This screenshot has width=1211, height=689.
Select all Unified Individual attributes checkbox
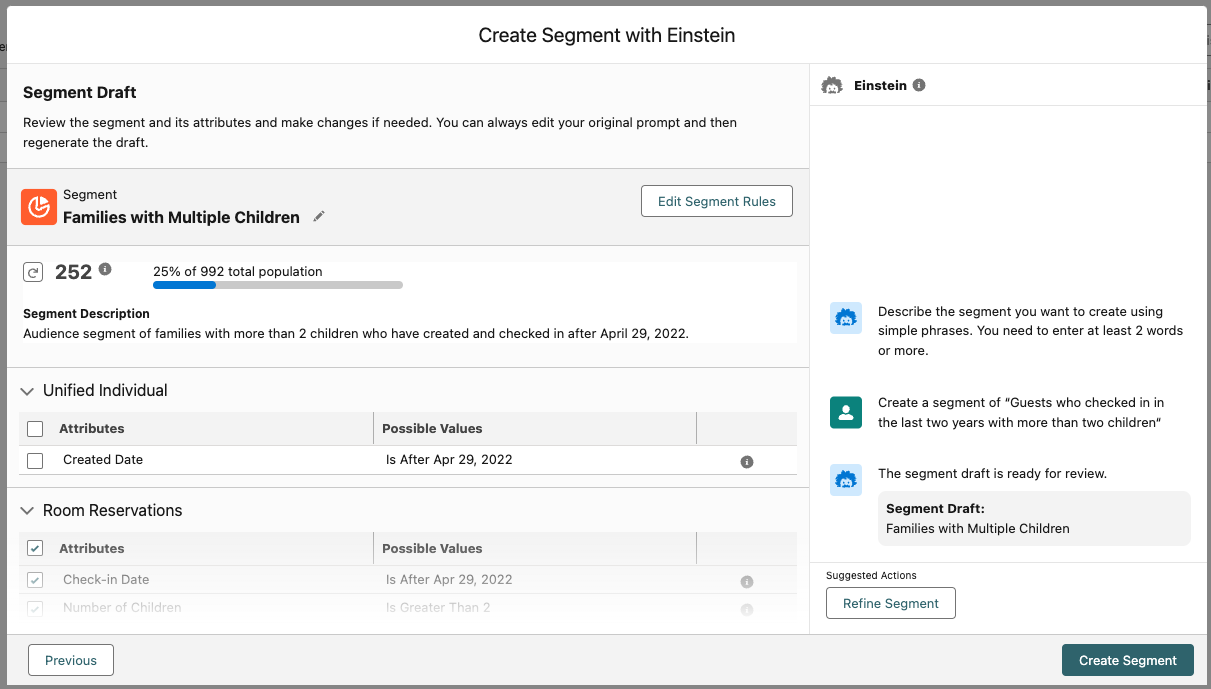35,429
